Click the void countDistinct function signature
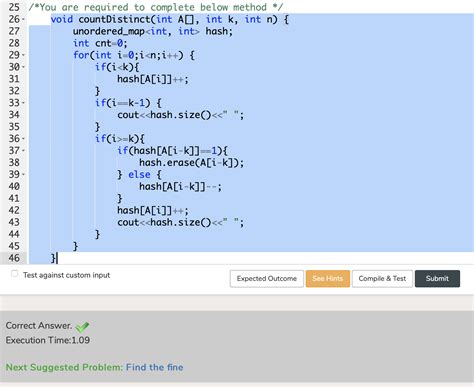Screen dimensions: 474x387 (170, 19)
